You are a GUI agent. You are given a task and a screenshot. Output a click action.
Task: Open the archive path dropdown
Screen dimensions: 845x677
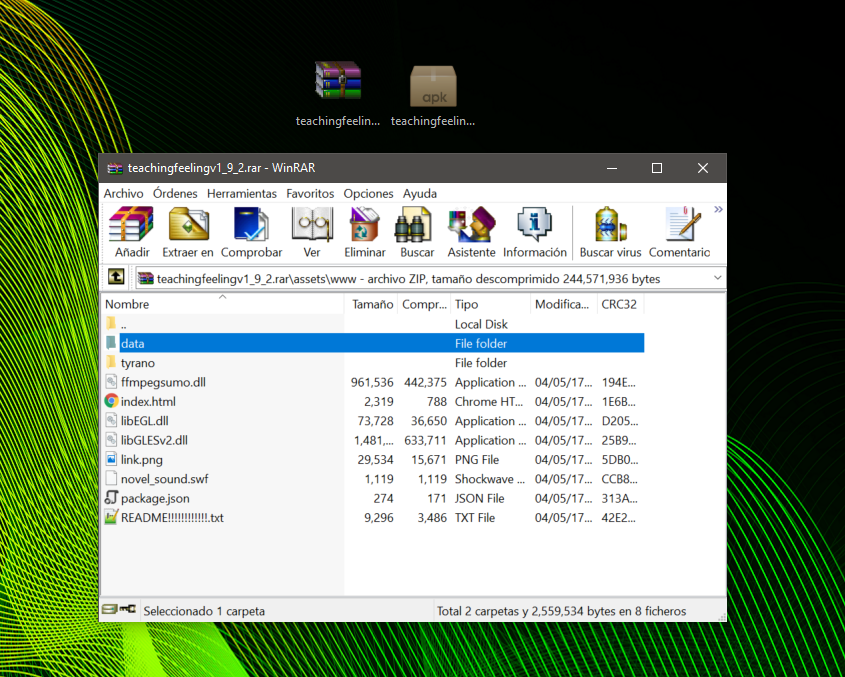point(717,278)
